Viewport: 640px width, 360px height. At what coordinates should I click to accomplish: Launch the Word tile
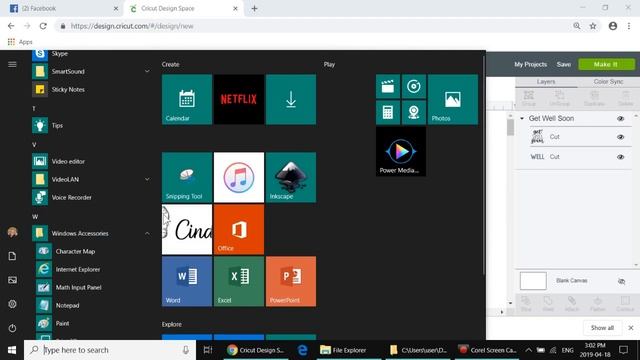187,281
